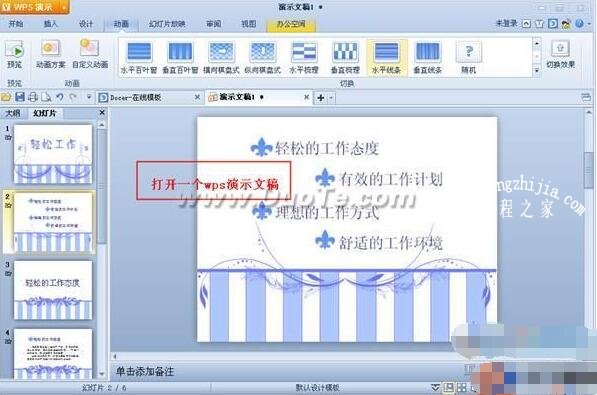Switch to the 大纲 outline pane tab
597x395 pixels.
pos(13,113)
